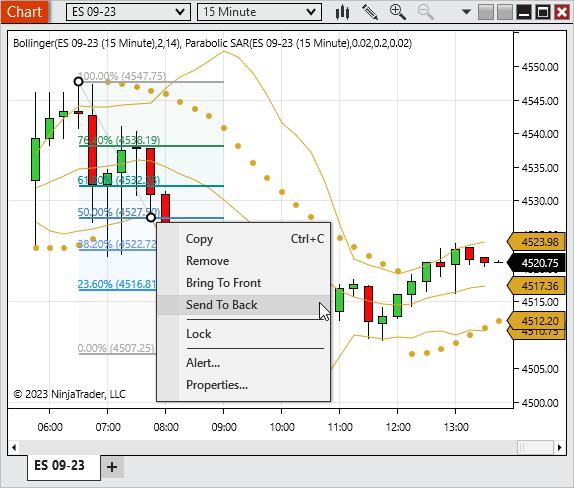574x488 pixels.
Task: Click the zoom out magnifier icon
Action: (425, 12)
